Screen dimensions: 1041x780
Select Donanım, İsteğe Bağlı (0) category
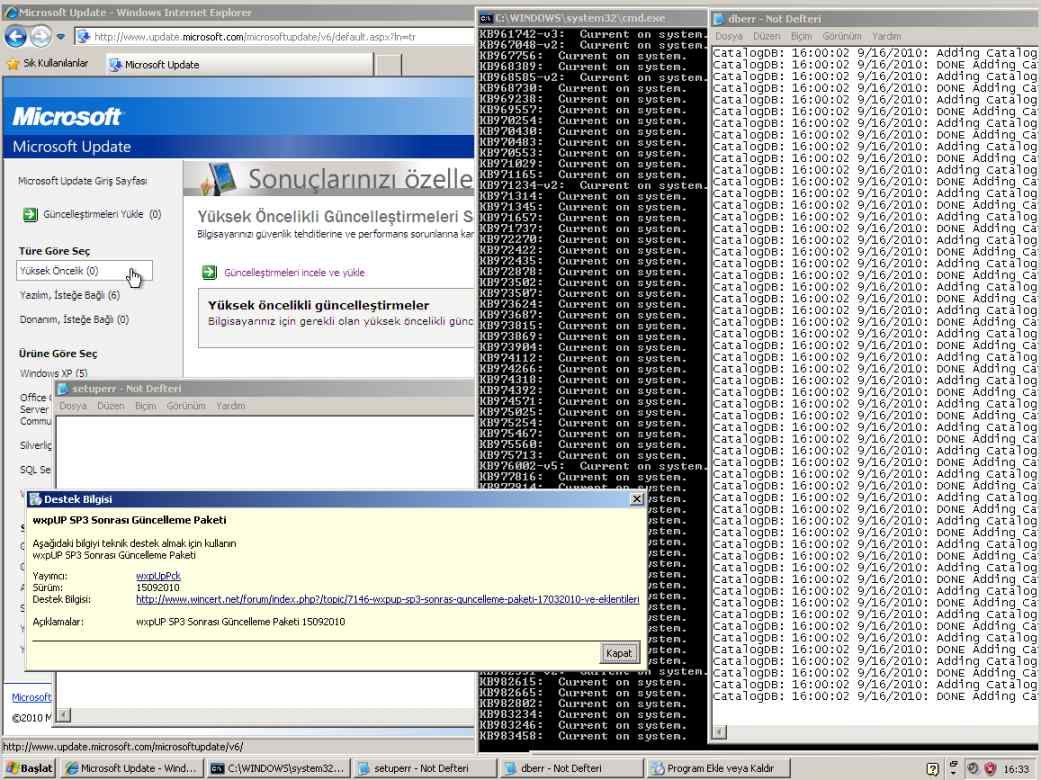coord(74,320)
